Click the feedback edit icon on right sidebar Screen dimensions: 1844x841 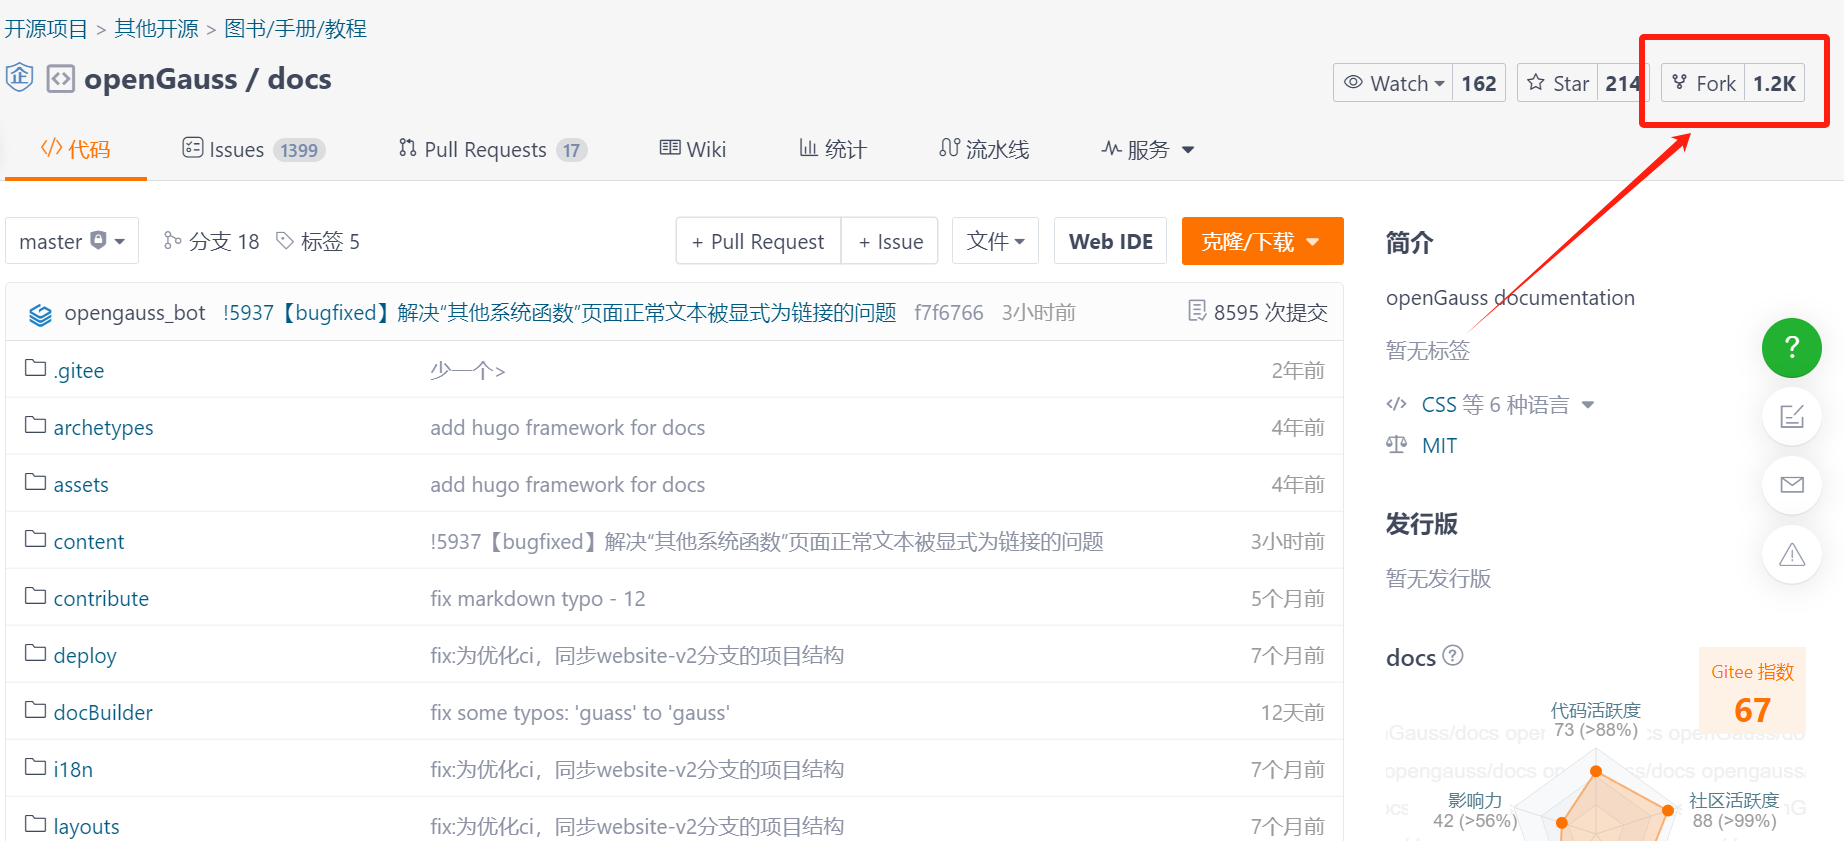tap(1791, 416)
